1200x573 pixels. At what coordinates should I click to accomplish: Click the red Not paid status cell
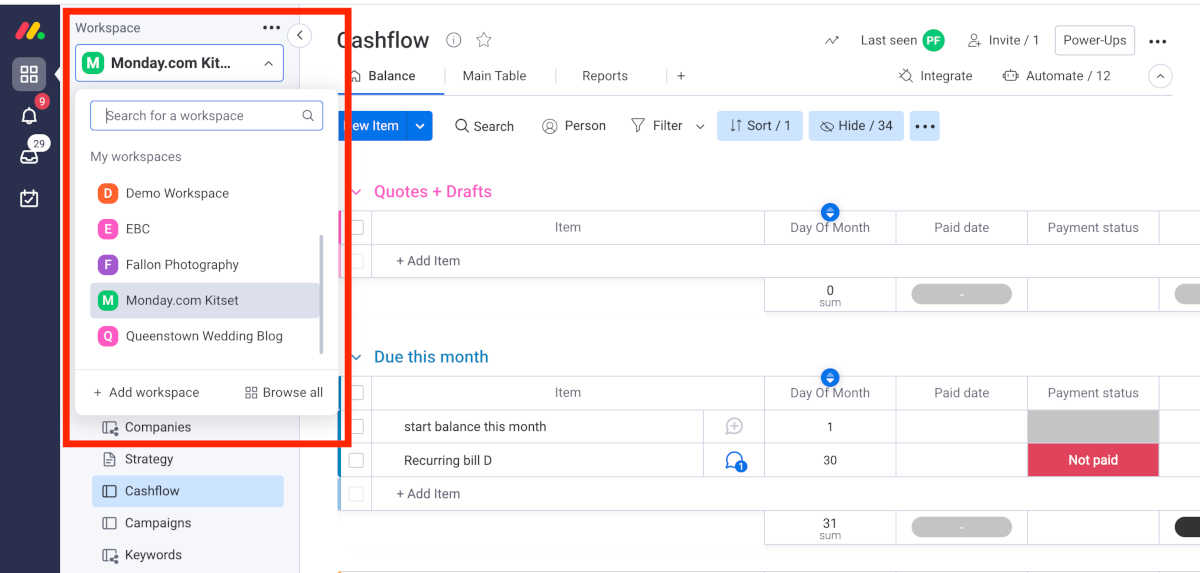(1092, 461)
